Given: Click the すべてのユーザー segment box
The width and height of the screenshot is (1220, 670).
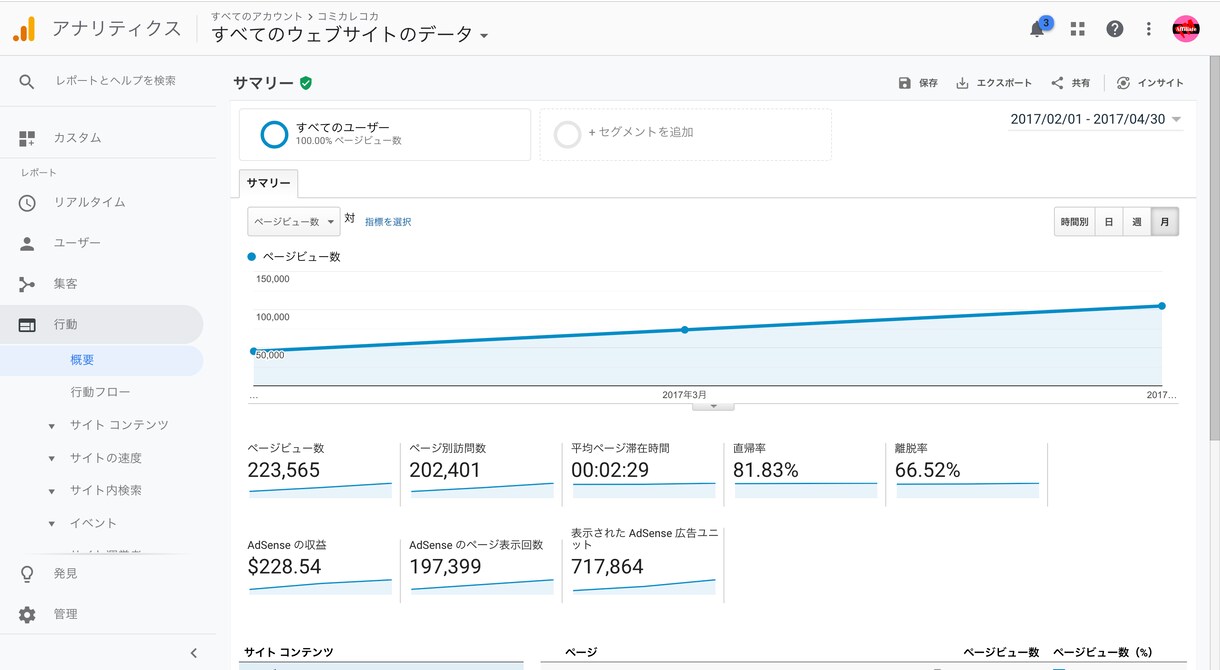Looking at the screenshot, I should pos(385,134).
